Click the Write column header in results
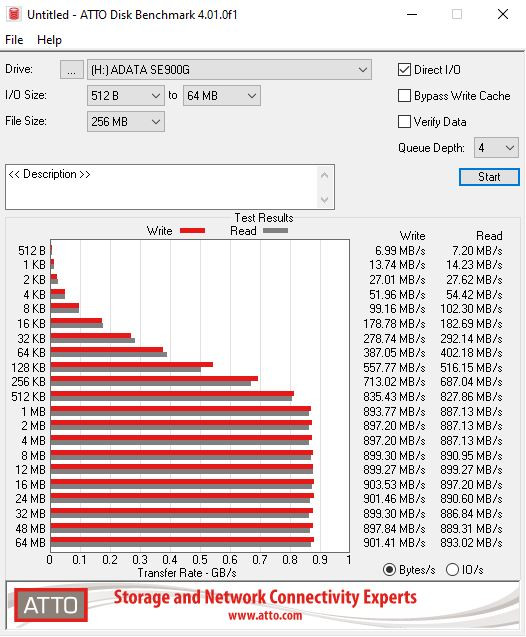The height and width of the screenshot is (637, 526). 413,236
